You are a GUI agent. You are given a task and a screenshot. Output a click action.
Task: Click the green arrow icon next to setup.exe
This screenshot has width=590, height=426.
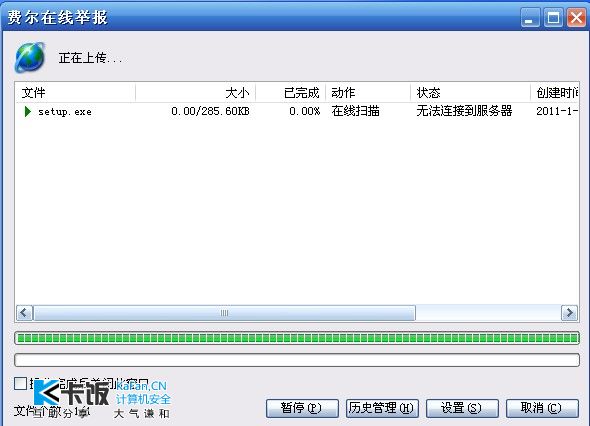click(27, 111)
